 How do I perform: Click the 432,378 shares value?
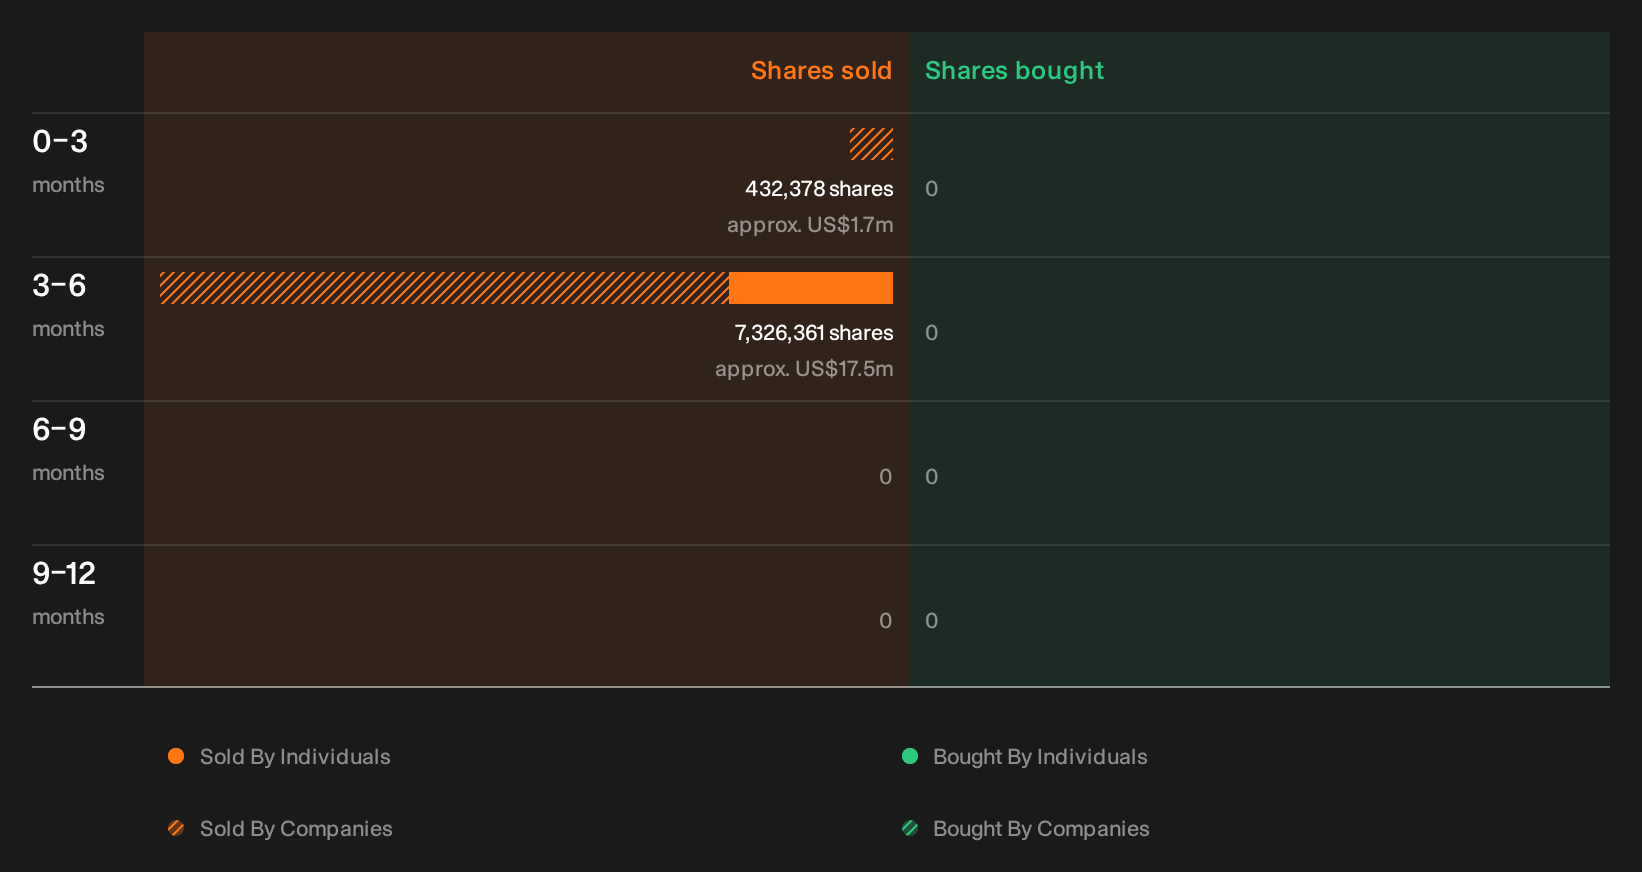click(x=819, y=189)
